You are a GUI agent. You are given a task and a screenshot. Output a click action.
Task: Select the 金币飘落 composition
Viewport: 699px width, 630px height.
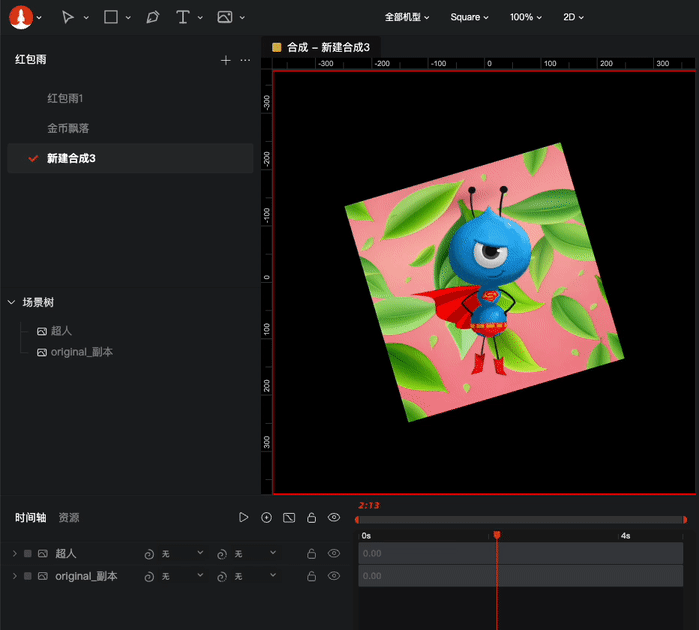[68, 128]
